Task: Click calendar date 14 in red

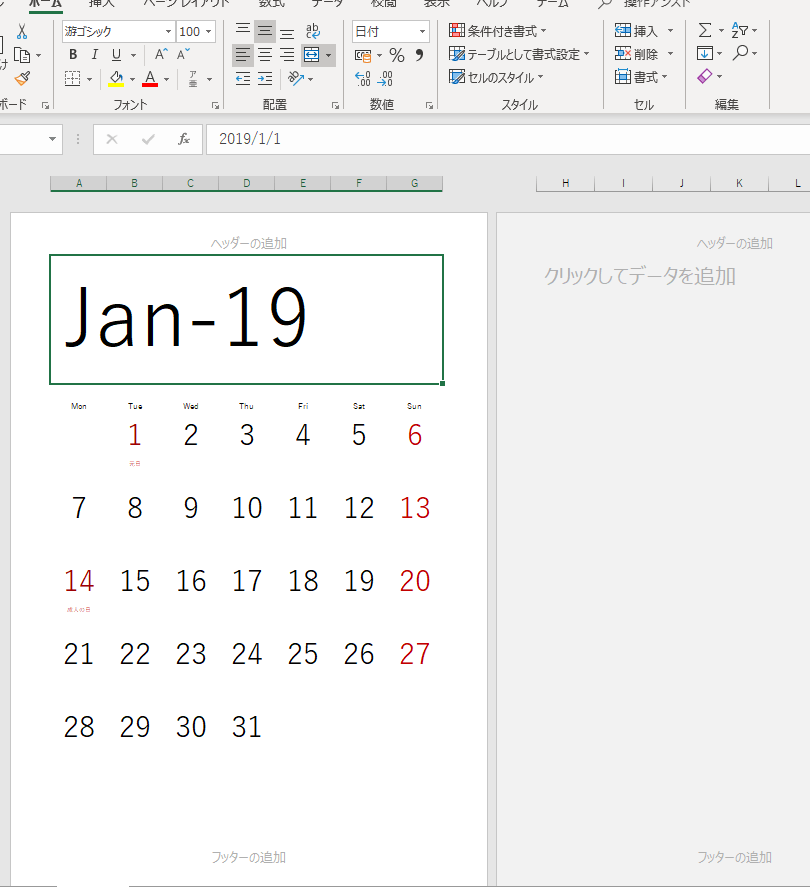Action: 79,581
